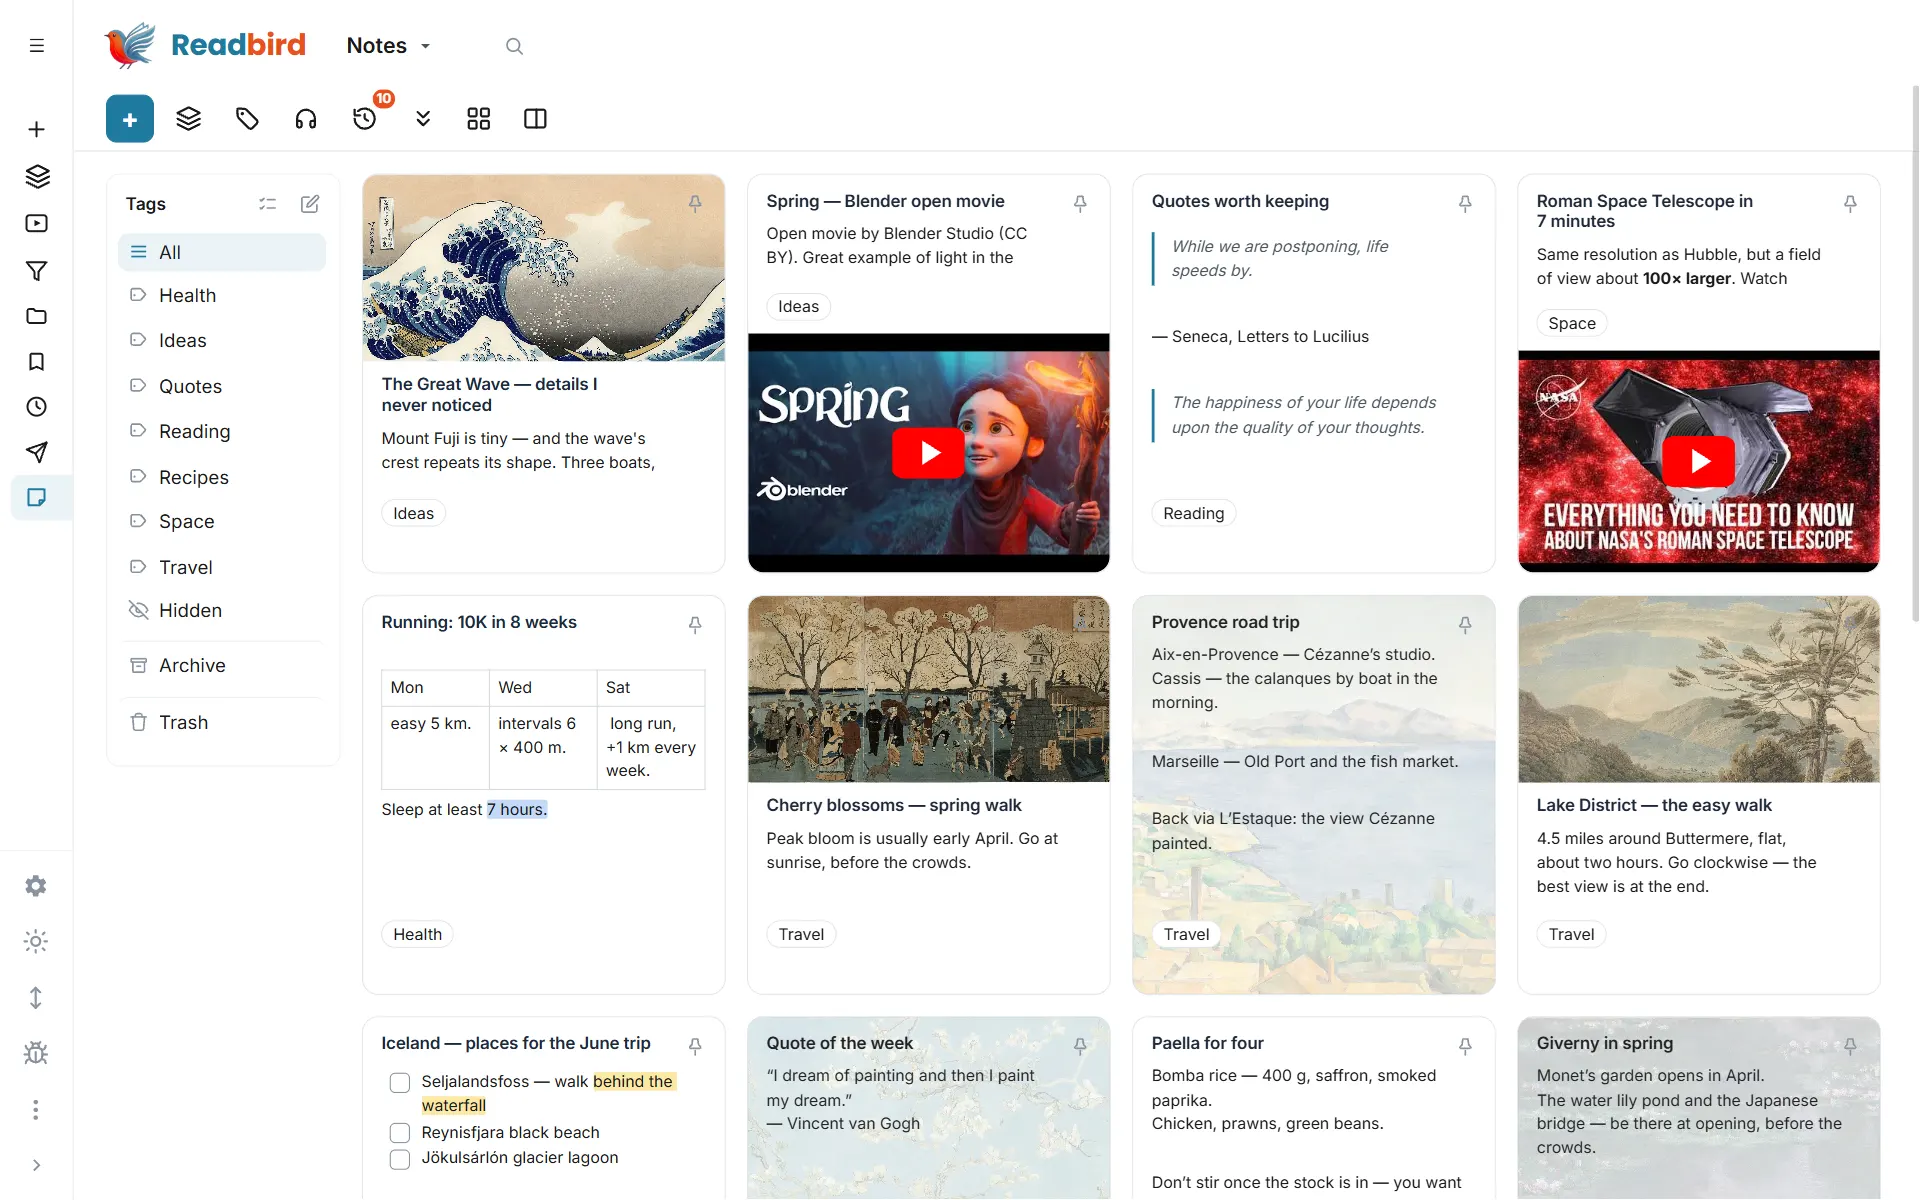Open the sidebar clock icon
The height and width of the screenshot is (1200, 1920).
tap(37, 407)
